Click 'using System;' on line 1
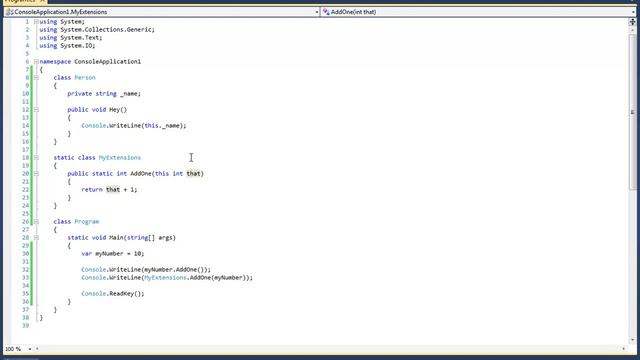The width and height of the screenshot is (640, 360). click(62, 22)
